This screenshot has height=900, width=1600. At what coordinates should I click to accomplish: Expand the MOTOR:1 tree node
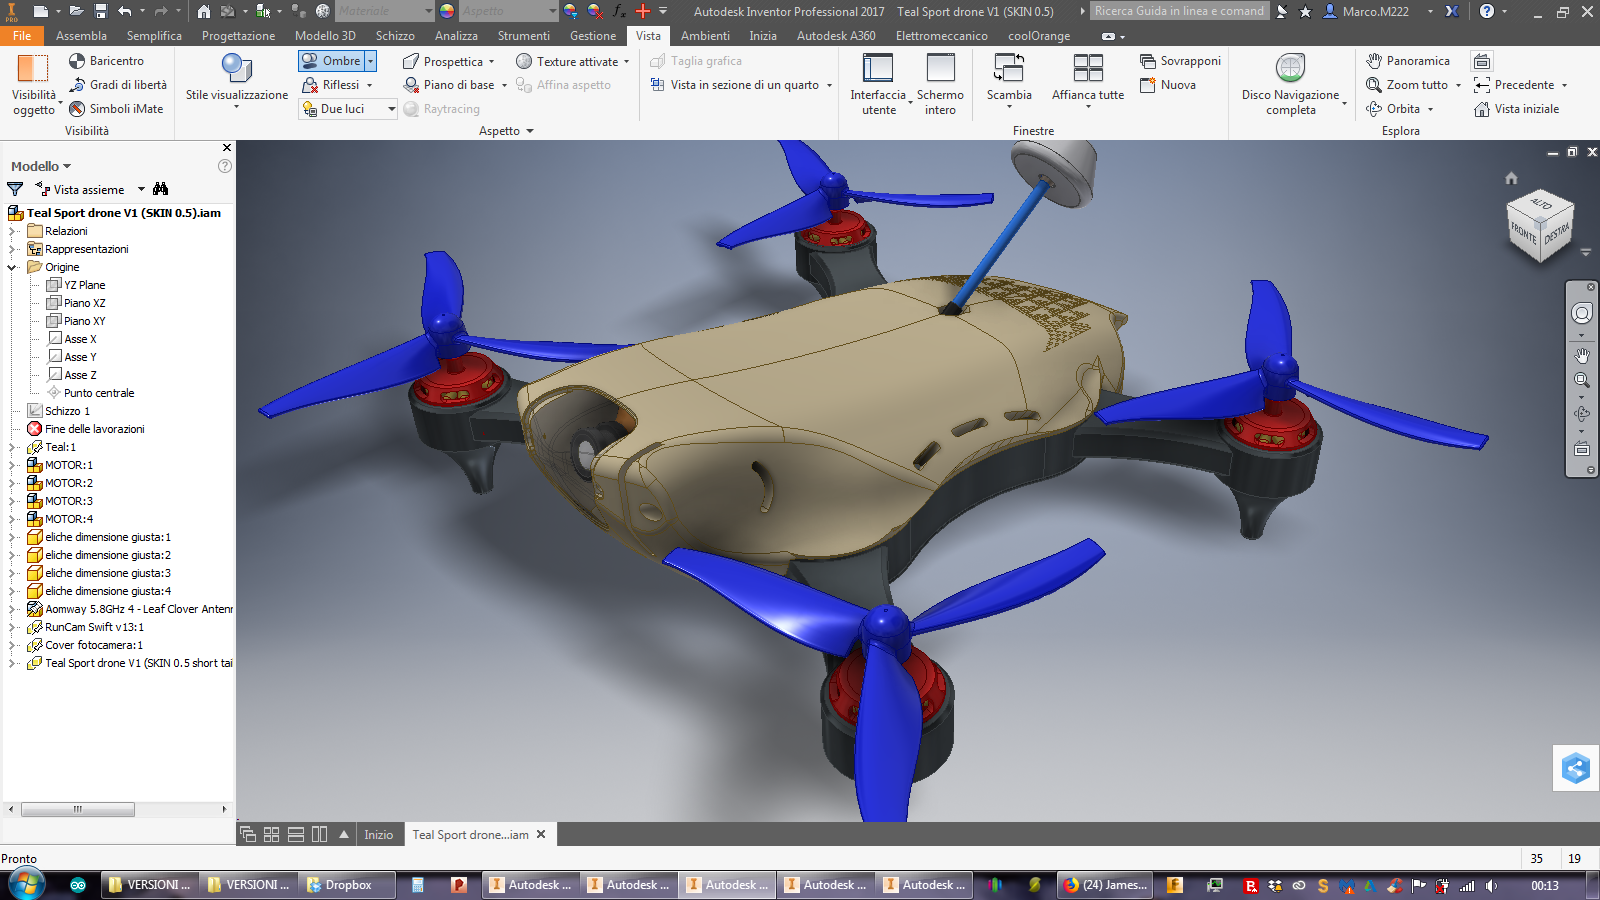click(x=12, y=465)
